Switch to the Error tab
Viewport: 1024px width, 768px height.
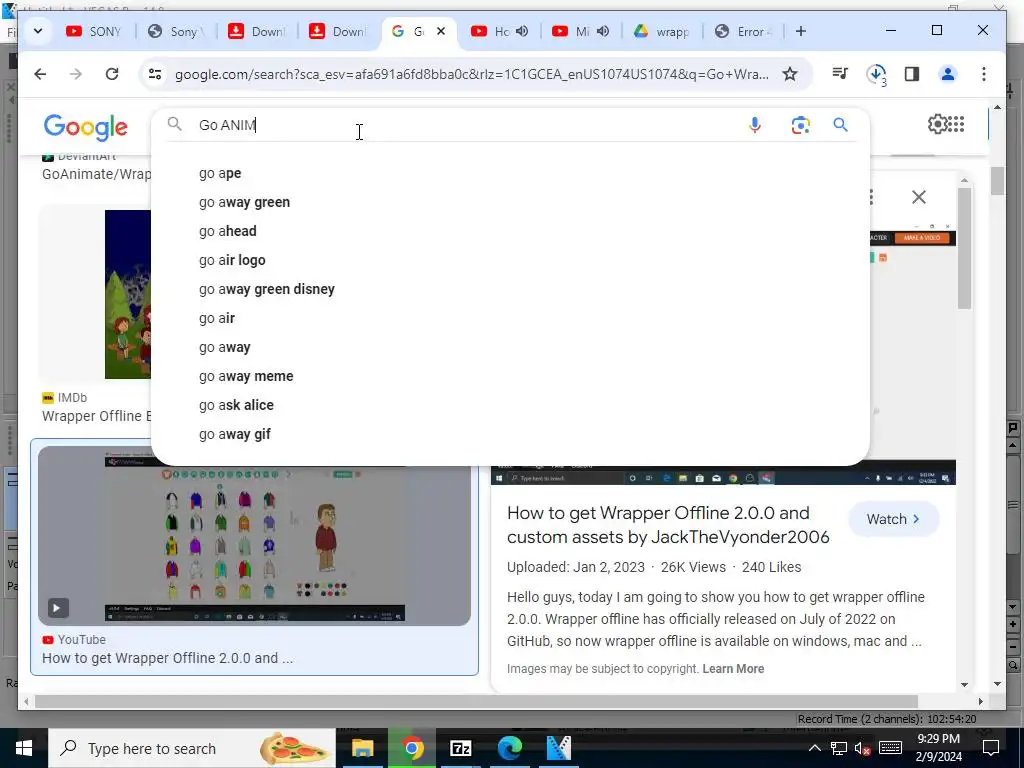[x=743, y=31]
